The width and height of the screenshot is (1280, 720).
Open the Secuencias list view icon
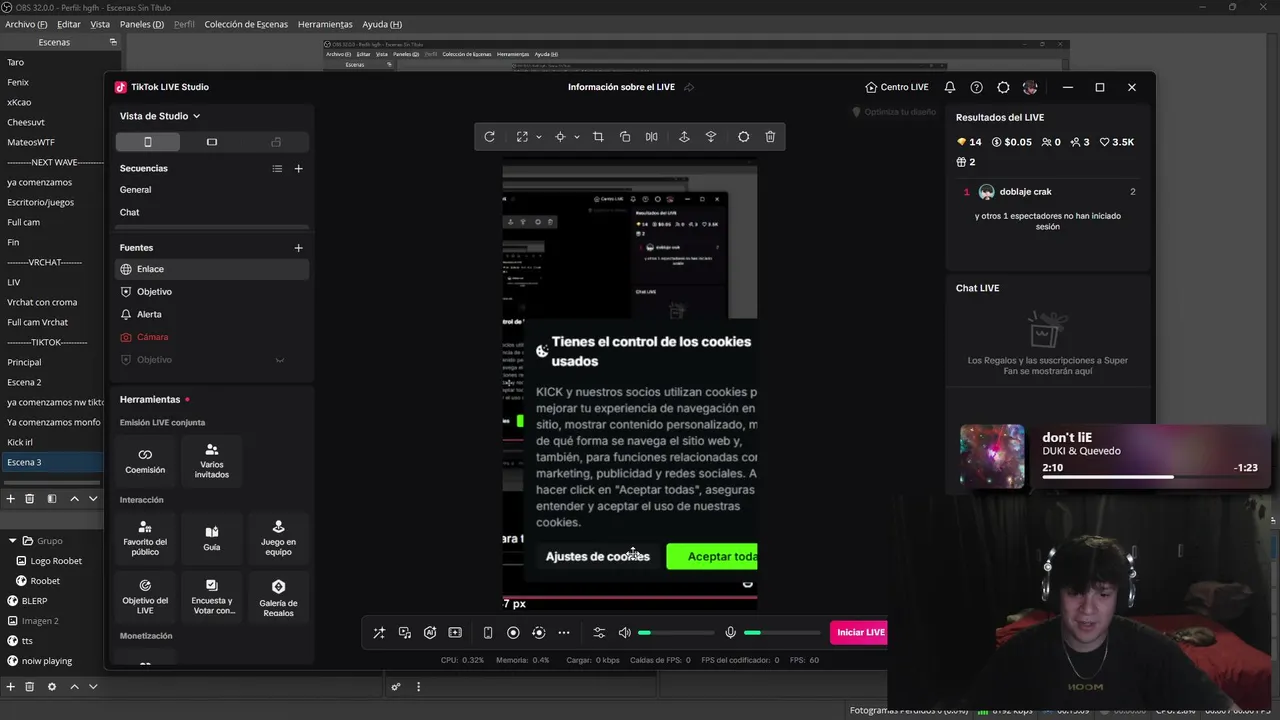click(x=277, y=168)
